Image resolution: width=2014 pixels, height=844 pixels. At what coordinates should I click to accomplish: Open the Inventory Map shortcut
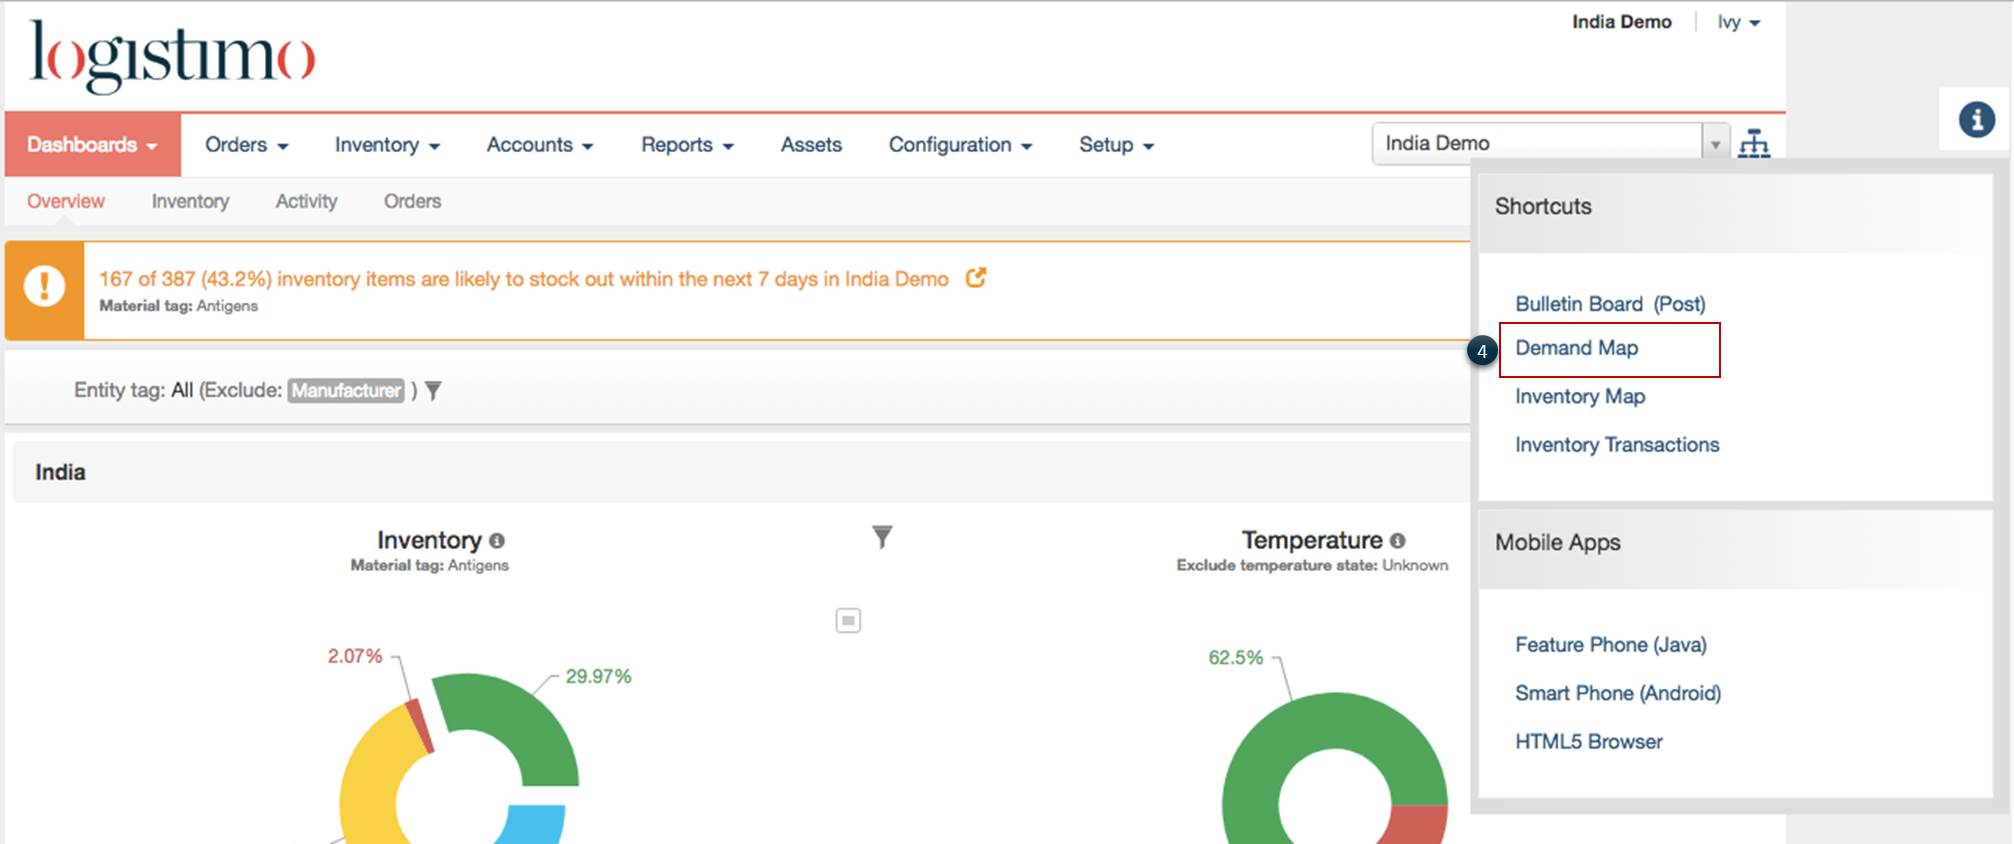(x=1580, y=396)
